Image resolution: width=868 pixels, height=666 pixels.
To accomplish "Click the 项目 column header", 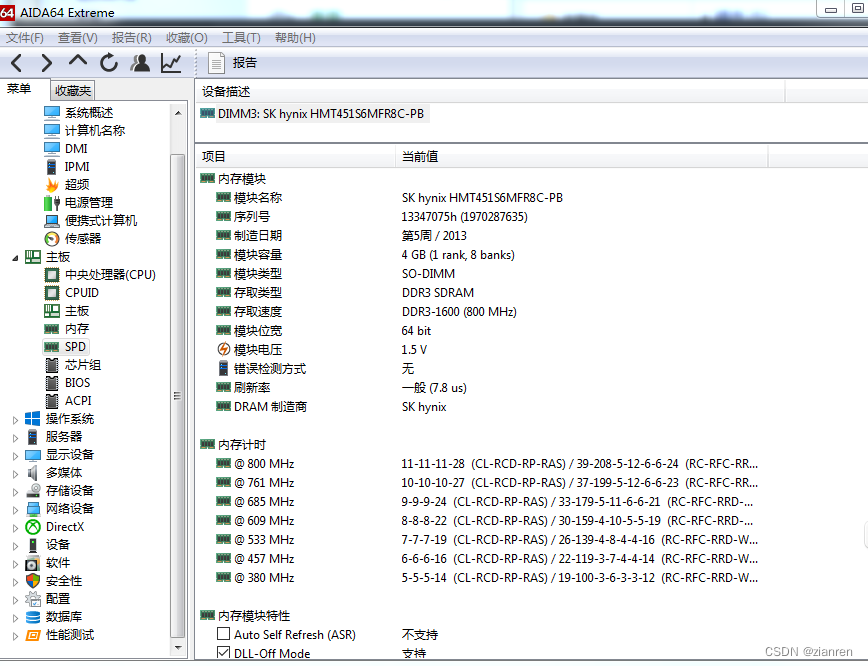I will point(296,157).
